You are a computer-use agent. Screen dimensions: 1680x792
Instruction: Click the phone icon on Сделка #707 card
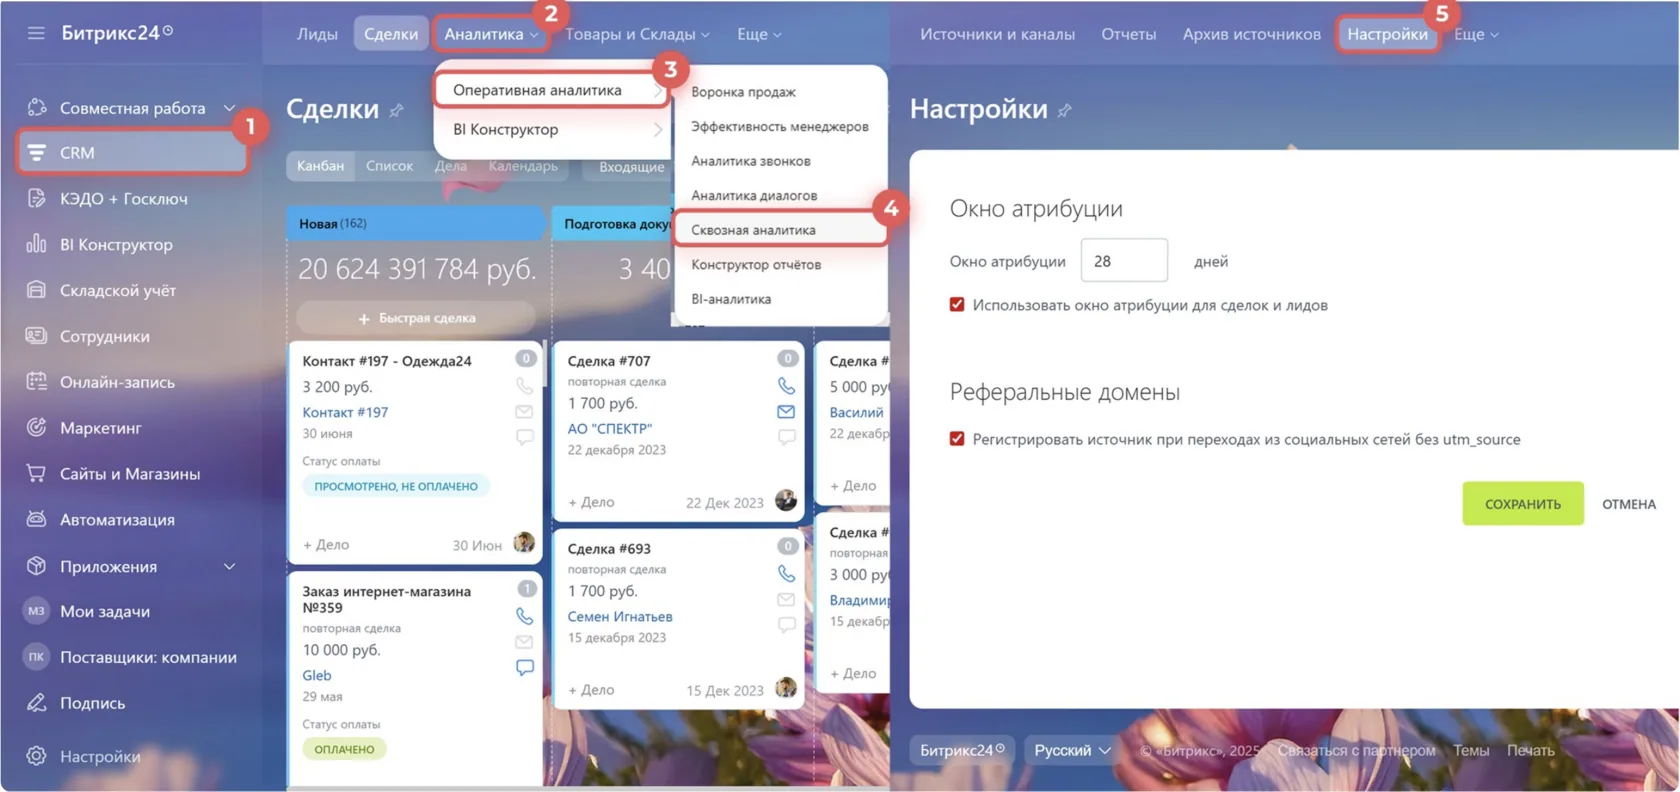[x=786, y=385]
